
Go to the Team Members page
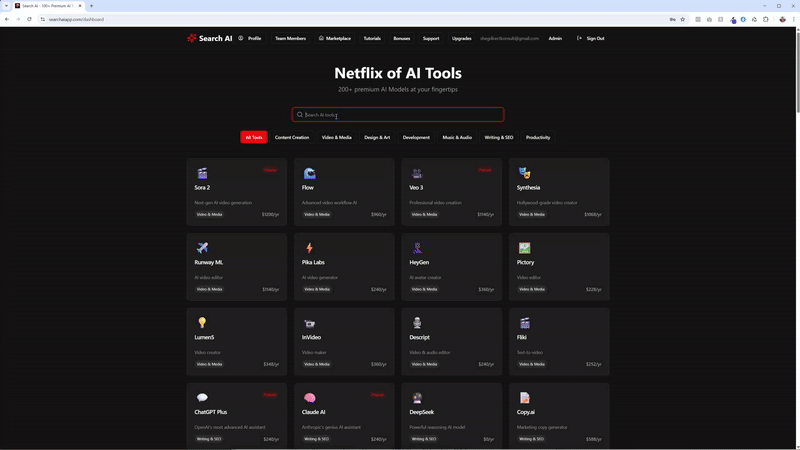[290, 38]
